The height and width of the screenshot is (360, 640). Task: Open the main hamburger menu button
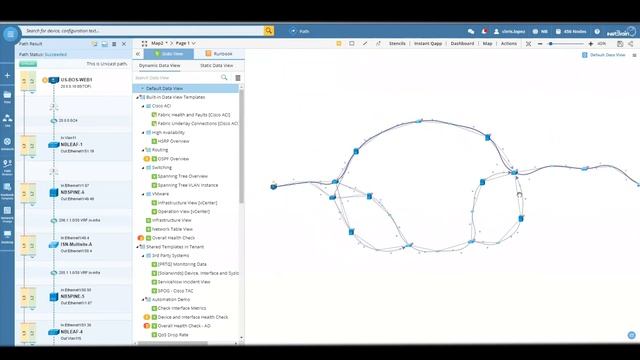[10, 34]
